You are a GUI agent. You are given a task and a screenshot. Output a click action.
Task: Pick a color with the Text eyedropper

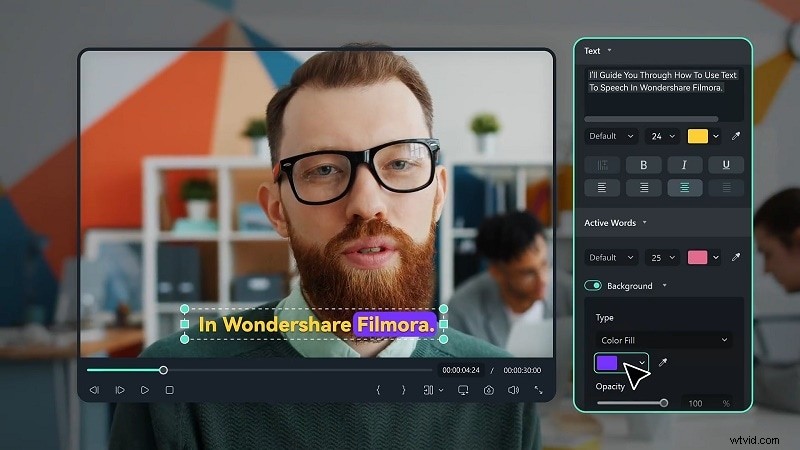click(x=737, y=136)
